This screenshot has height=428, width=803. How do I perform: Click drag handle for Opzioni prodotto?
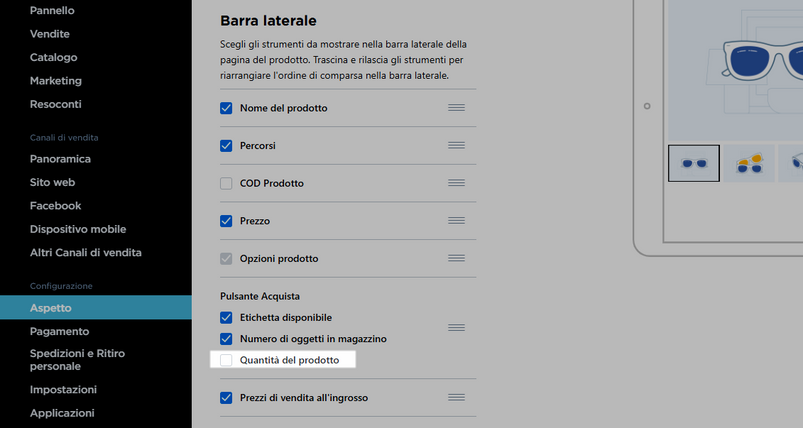(456, 258)
